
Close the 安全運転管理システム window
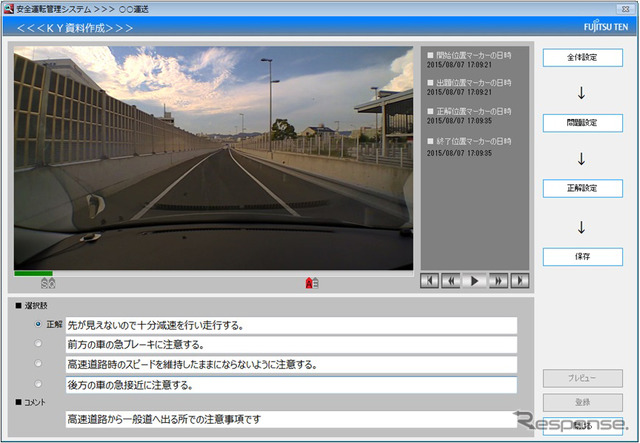[x=625, y=9]
